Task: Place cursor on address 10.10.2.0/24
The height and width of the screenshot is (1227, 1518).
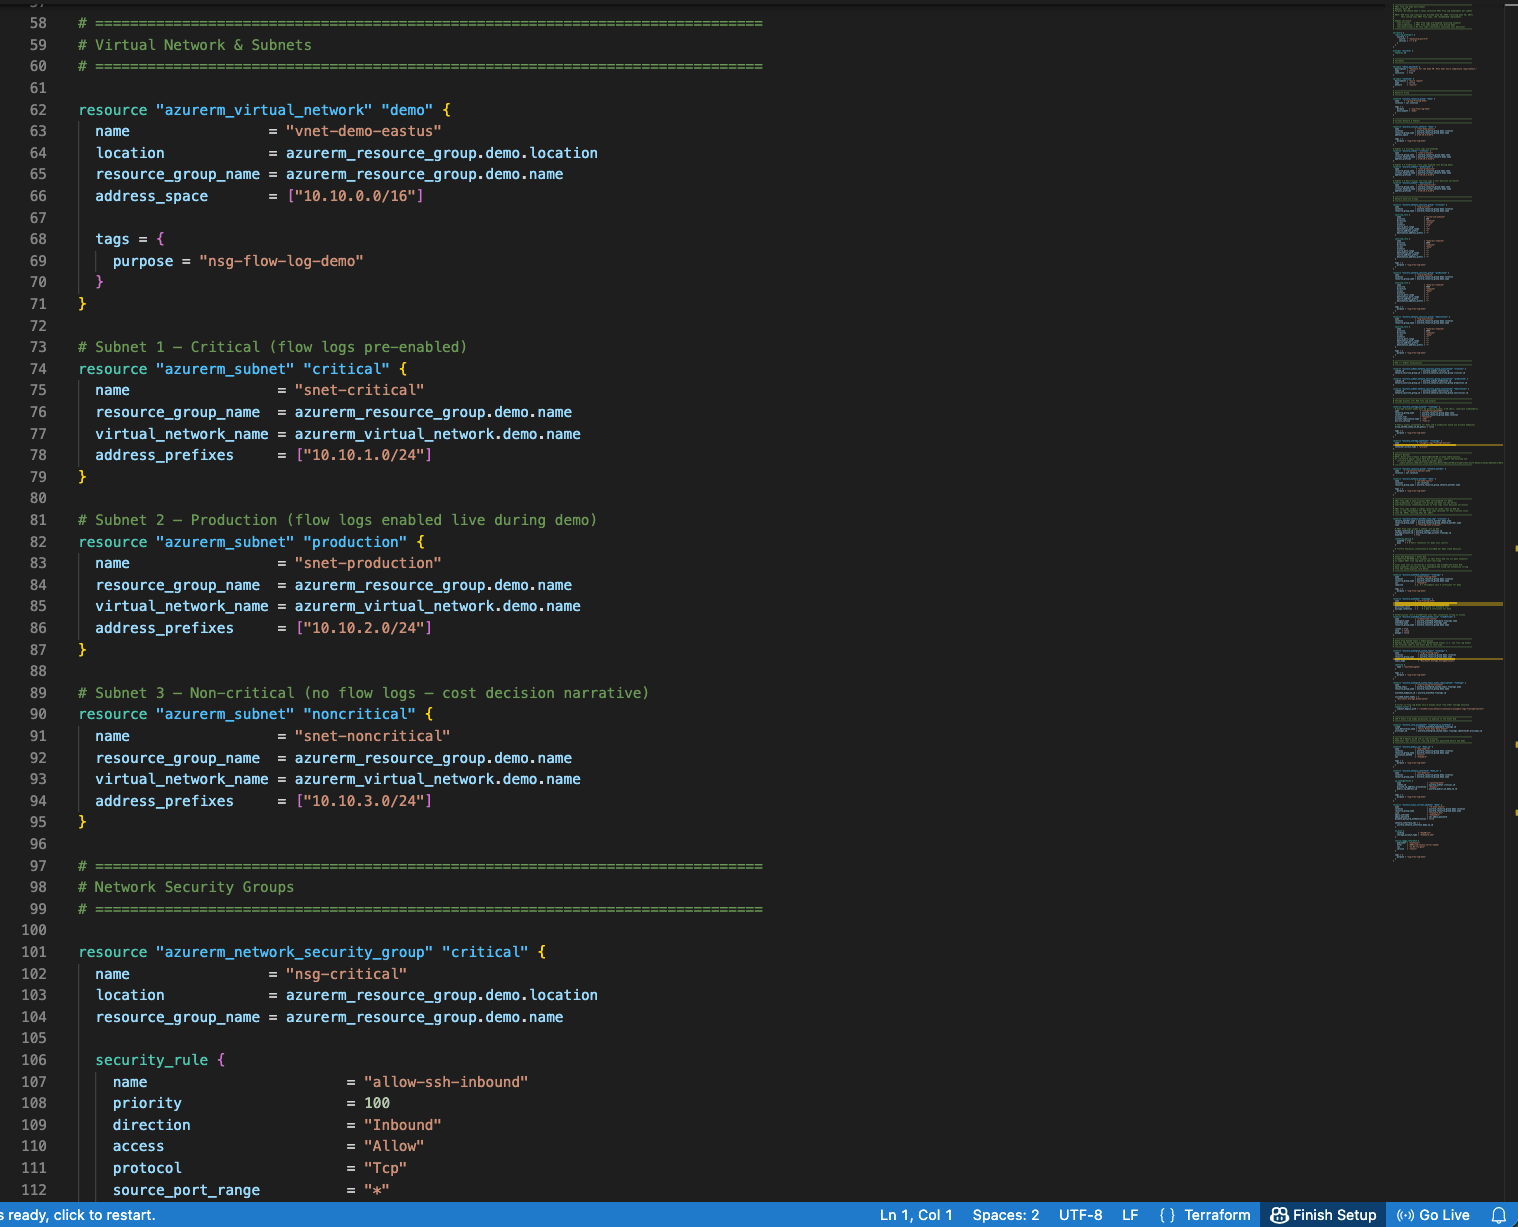Action: 363,627
